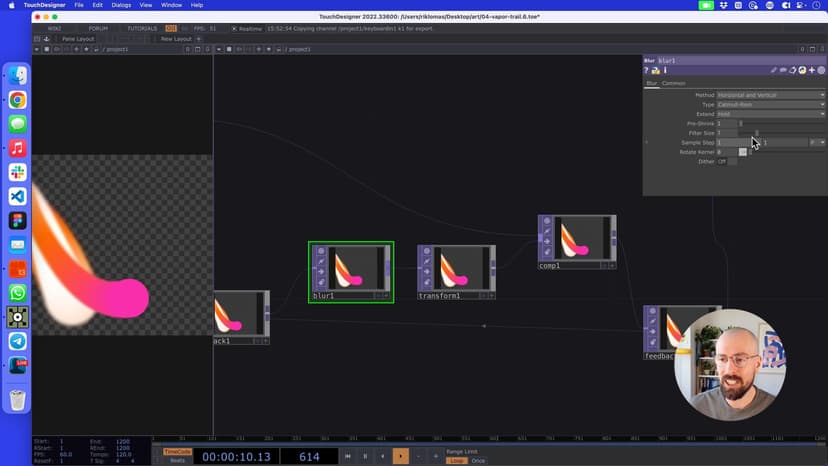Open the Method dropdown
Image resolution: width=828 pixels, height=466 pixels.
[771, 95]
